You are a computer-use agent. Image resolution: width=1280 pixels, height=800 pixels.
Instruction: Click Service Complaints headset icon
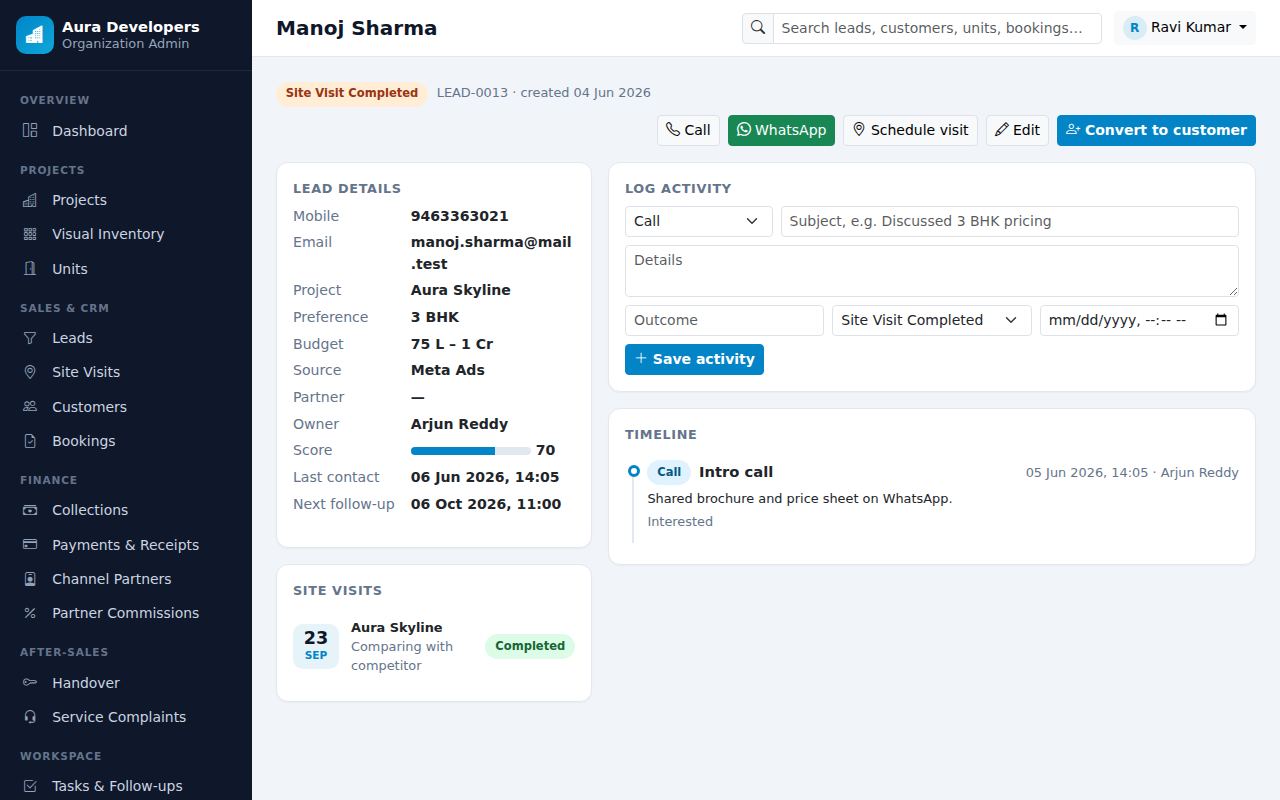[x=30, y=717]
